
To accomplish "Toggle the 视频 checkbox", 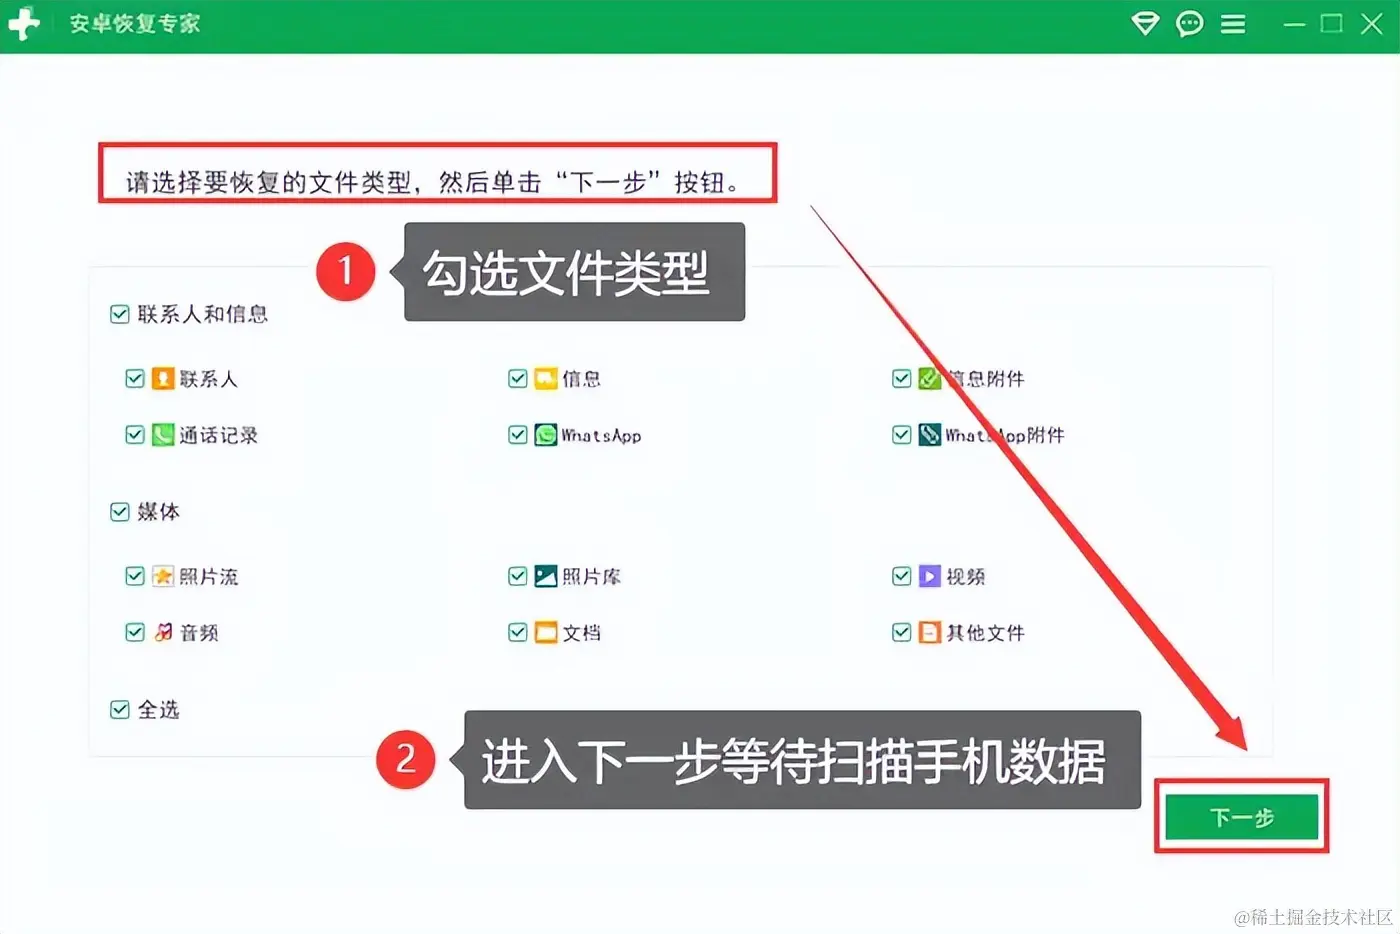I will 901,576.
